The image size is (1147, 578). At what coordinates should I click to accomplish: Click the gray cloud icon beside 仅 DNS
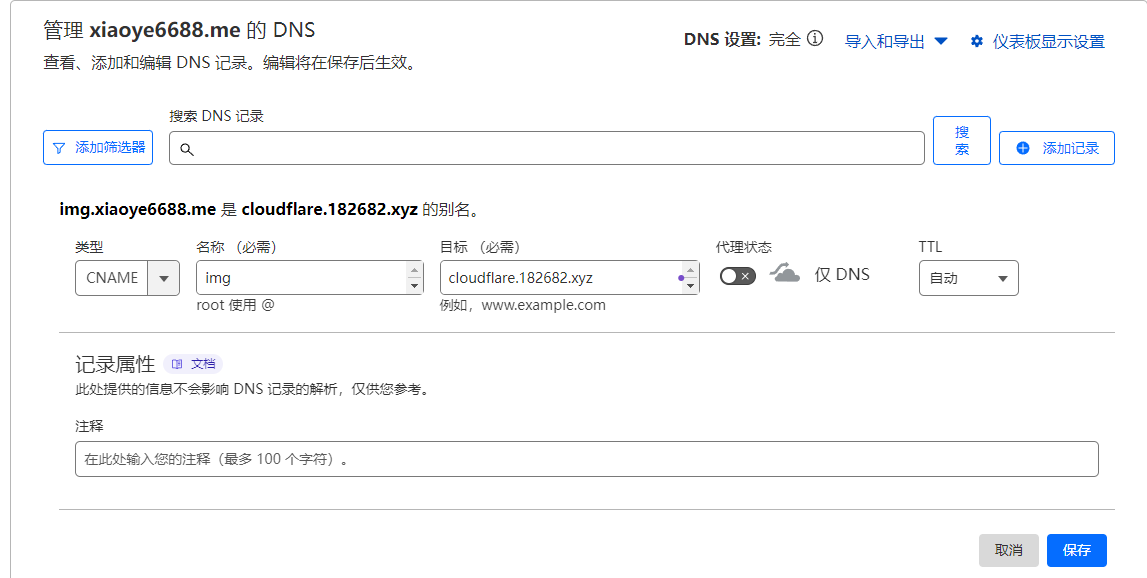(785, 275)
